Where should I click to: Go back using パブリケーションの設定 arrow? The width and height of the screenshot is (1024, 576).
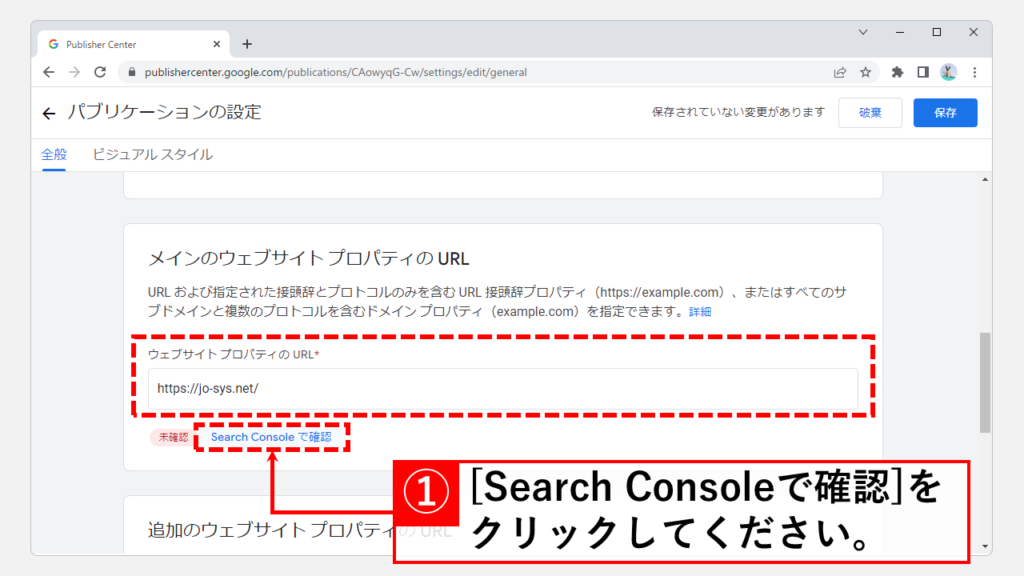[49, 113]
